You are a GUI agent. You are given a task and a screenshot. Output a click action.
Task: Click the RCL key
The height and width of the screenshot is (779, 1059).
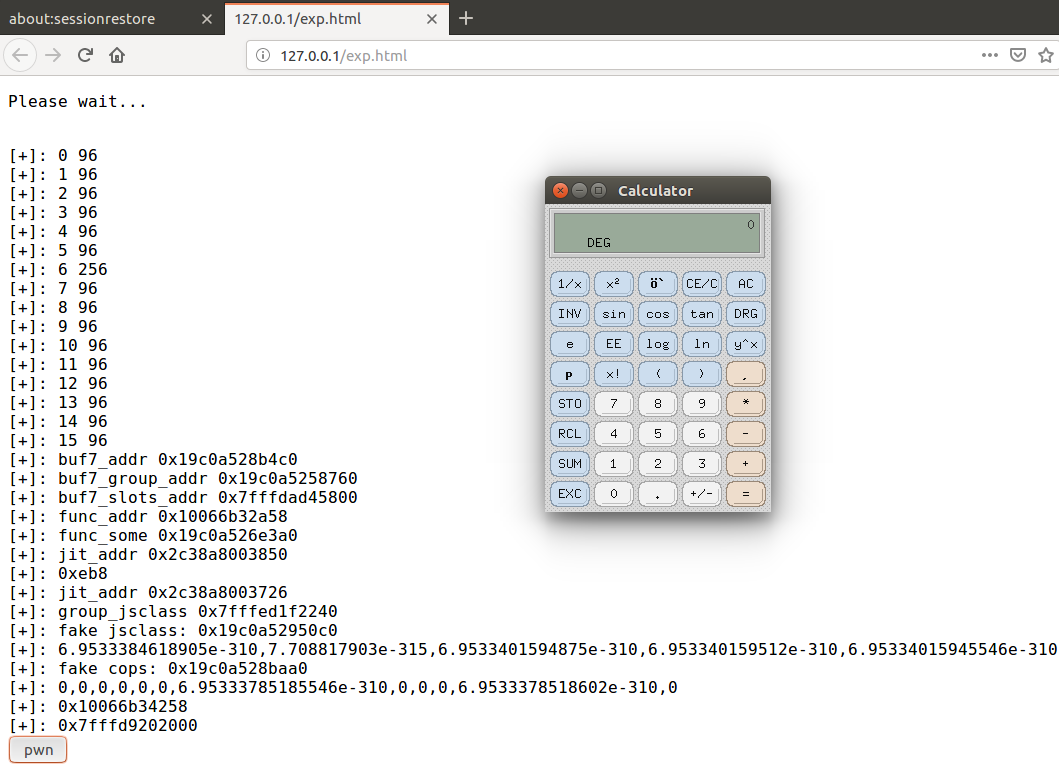coord(569,434)
